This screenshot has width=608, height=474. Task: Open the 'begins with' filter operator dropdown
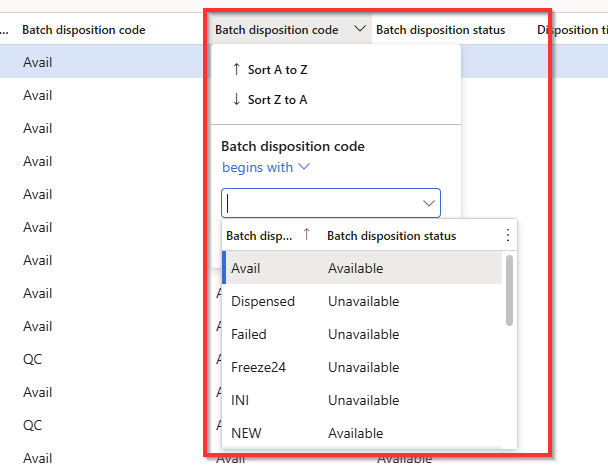point(266,168)
